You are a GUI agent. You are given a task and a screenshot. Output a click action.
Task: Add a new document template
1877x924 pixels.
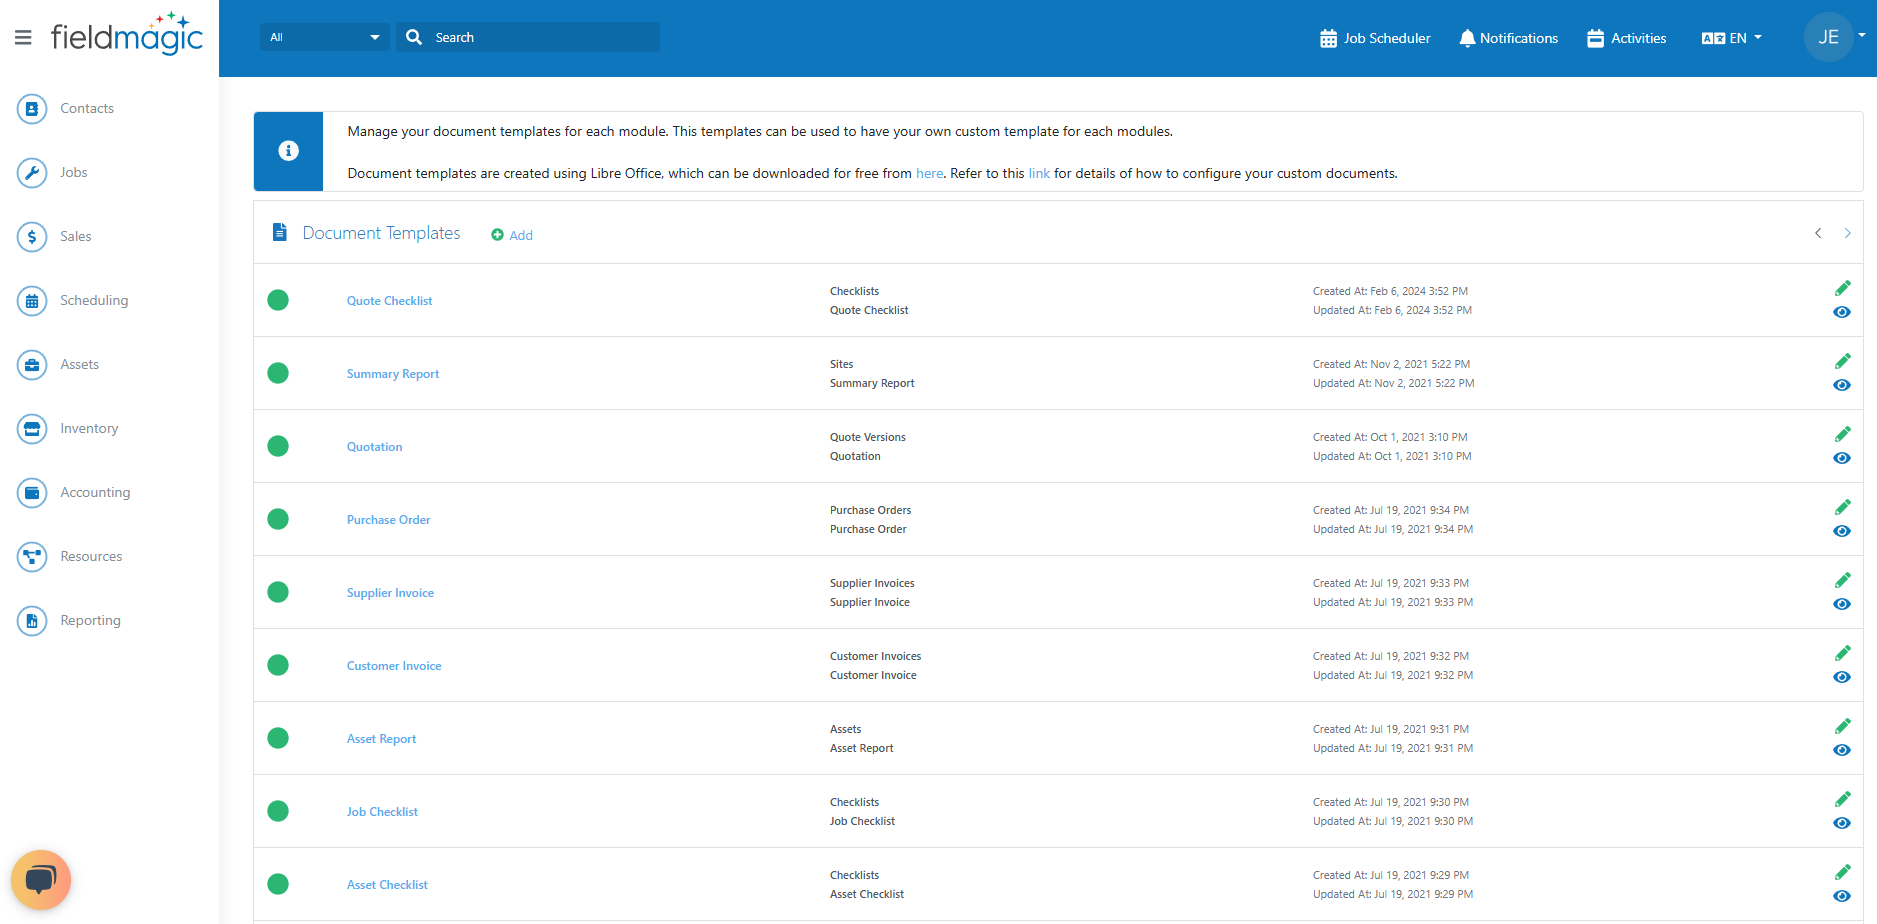point(512,235)
